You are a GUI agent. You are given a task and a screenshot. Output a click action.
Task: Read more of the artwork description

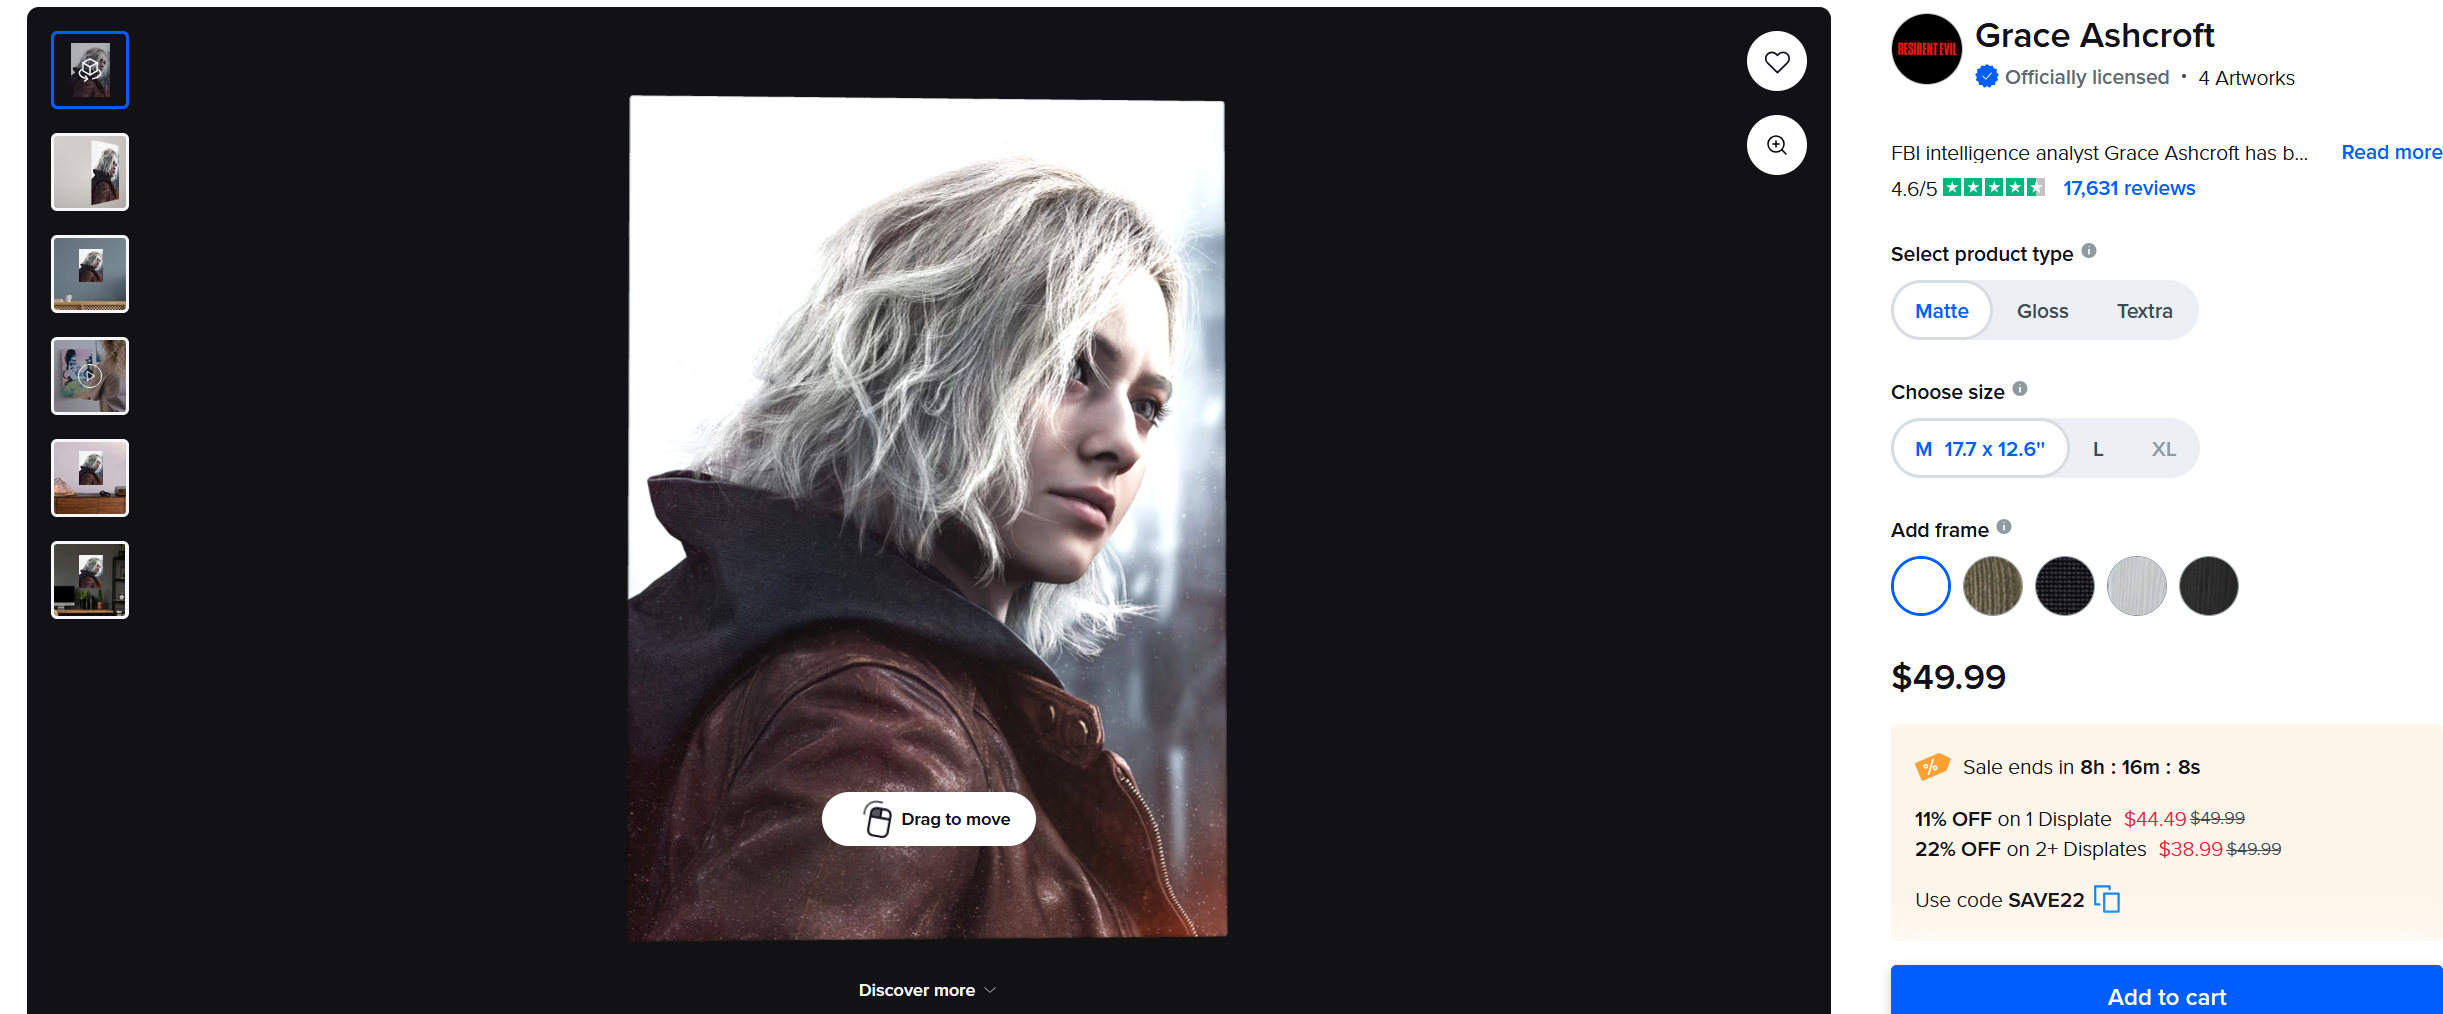tap(2391, 152)
